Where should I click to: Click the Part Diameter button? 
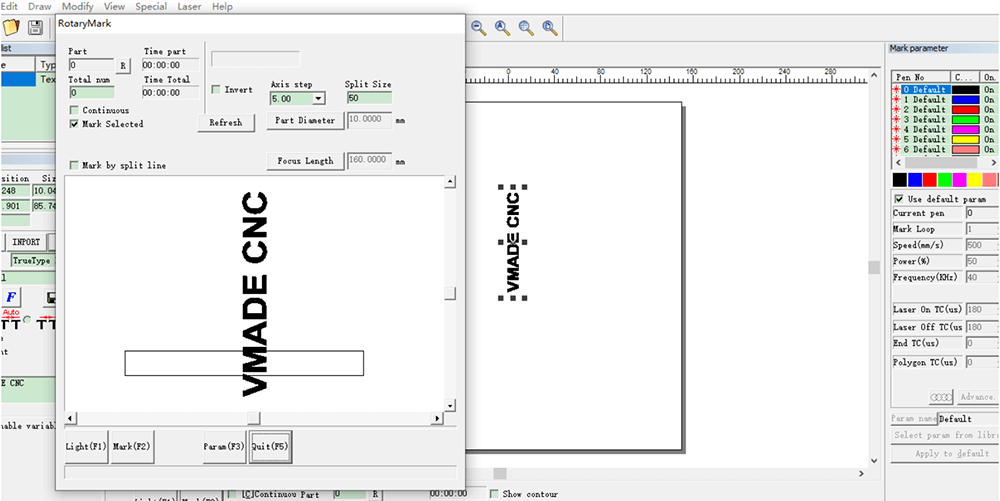(x=305, y=120)
